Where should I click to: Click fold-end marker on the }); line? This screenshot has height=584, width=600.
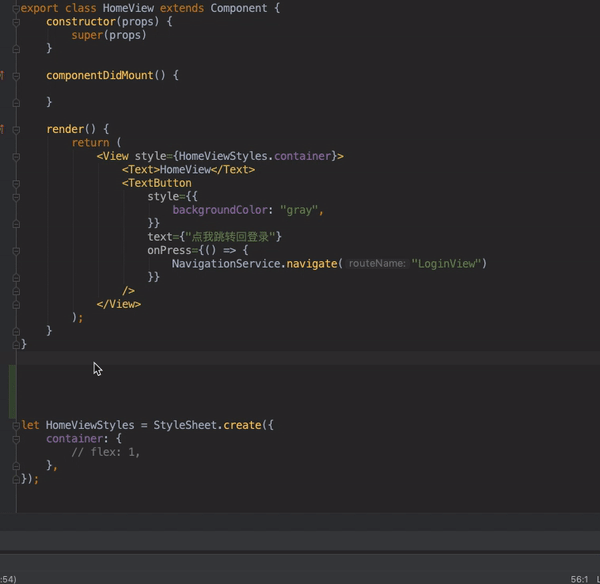coord(16,480)
